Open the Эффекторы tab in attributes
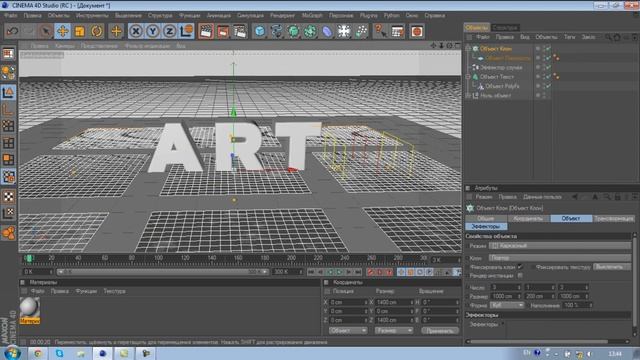 coord(486,226)
